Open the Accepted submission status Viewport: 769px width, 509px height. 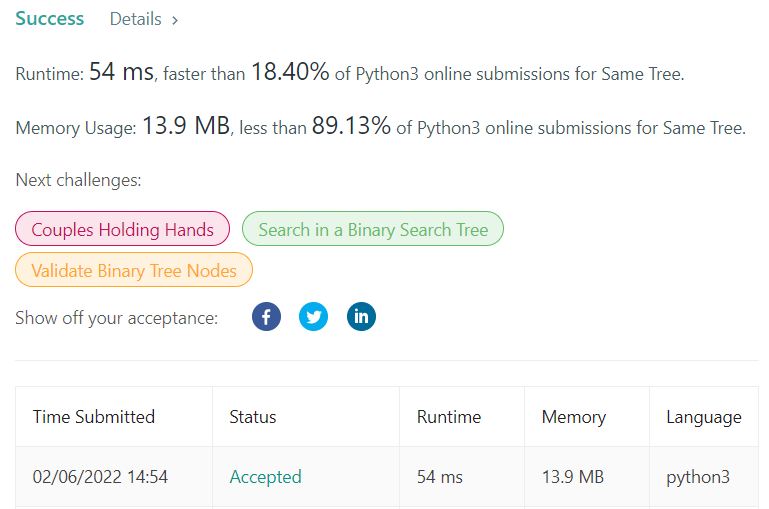pos(265,477)
